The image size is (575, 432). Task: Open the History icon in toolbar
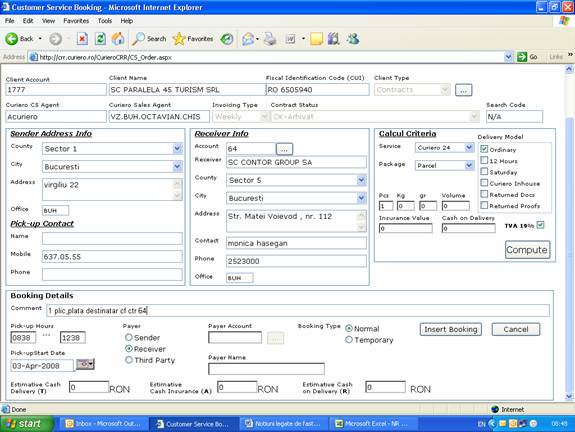[227, 39]
